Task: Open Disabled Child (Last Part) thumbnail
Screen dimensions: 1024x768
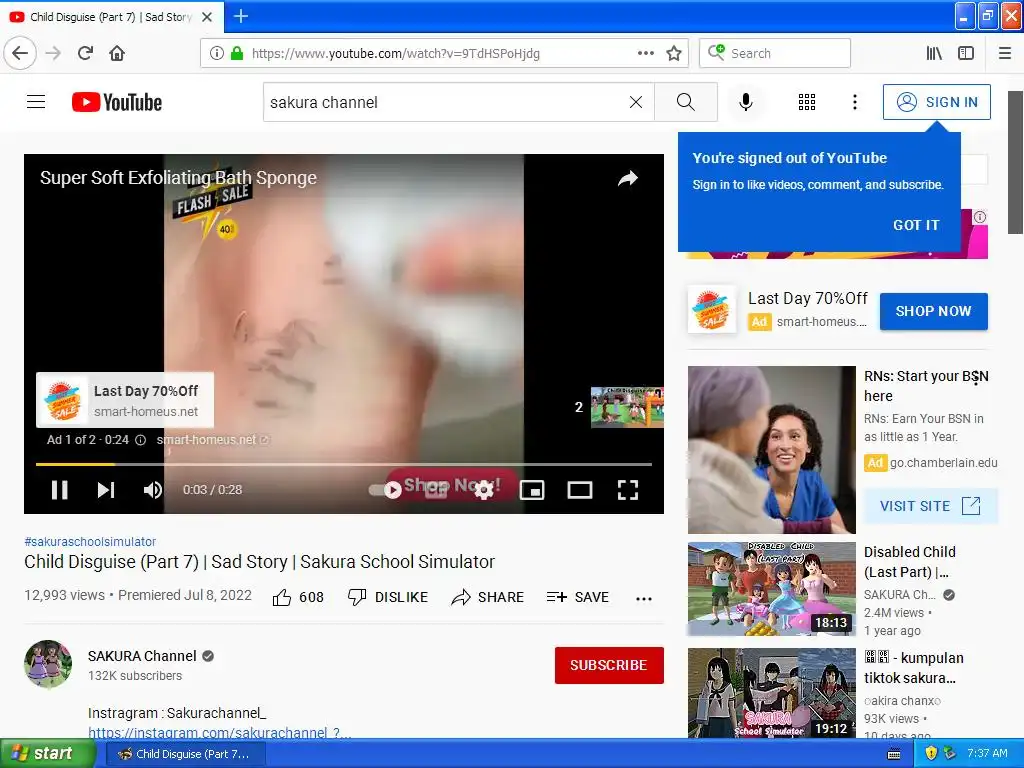Action: (771, 588)
